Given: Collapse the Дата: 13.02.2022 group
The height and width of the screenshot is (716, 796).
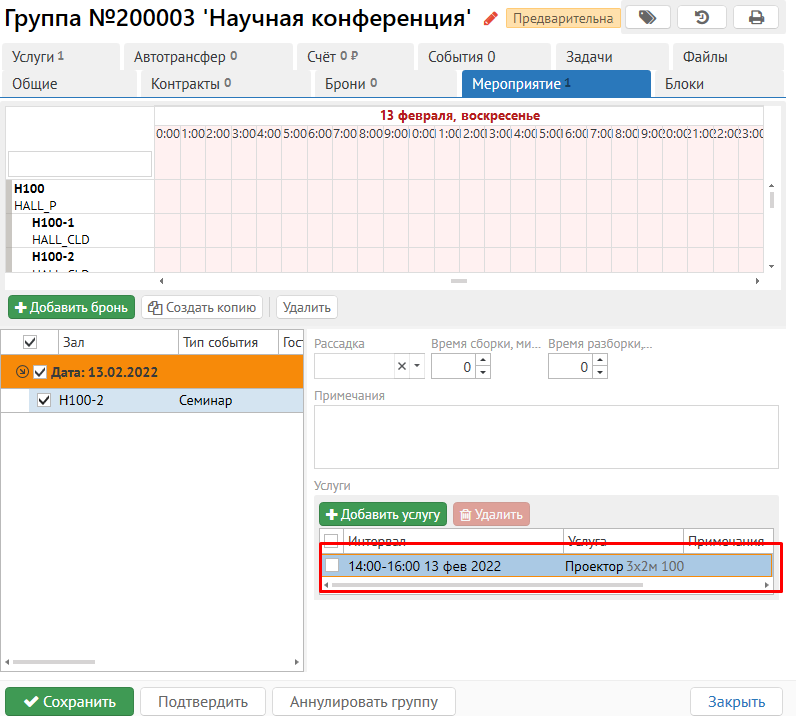Looking at the screenshot, I should point(20,372).
